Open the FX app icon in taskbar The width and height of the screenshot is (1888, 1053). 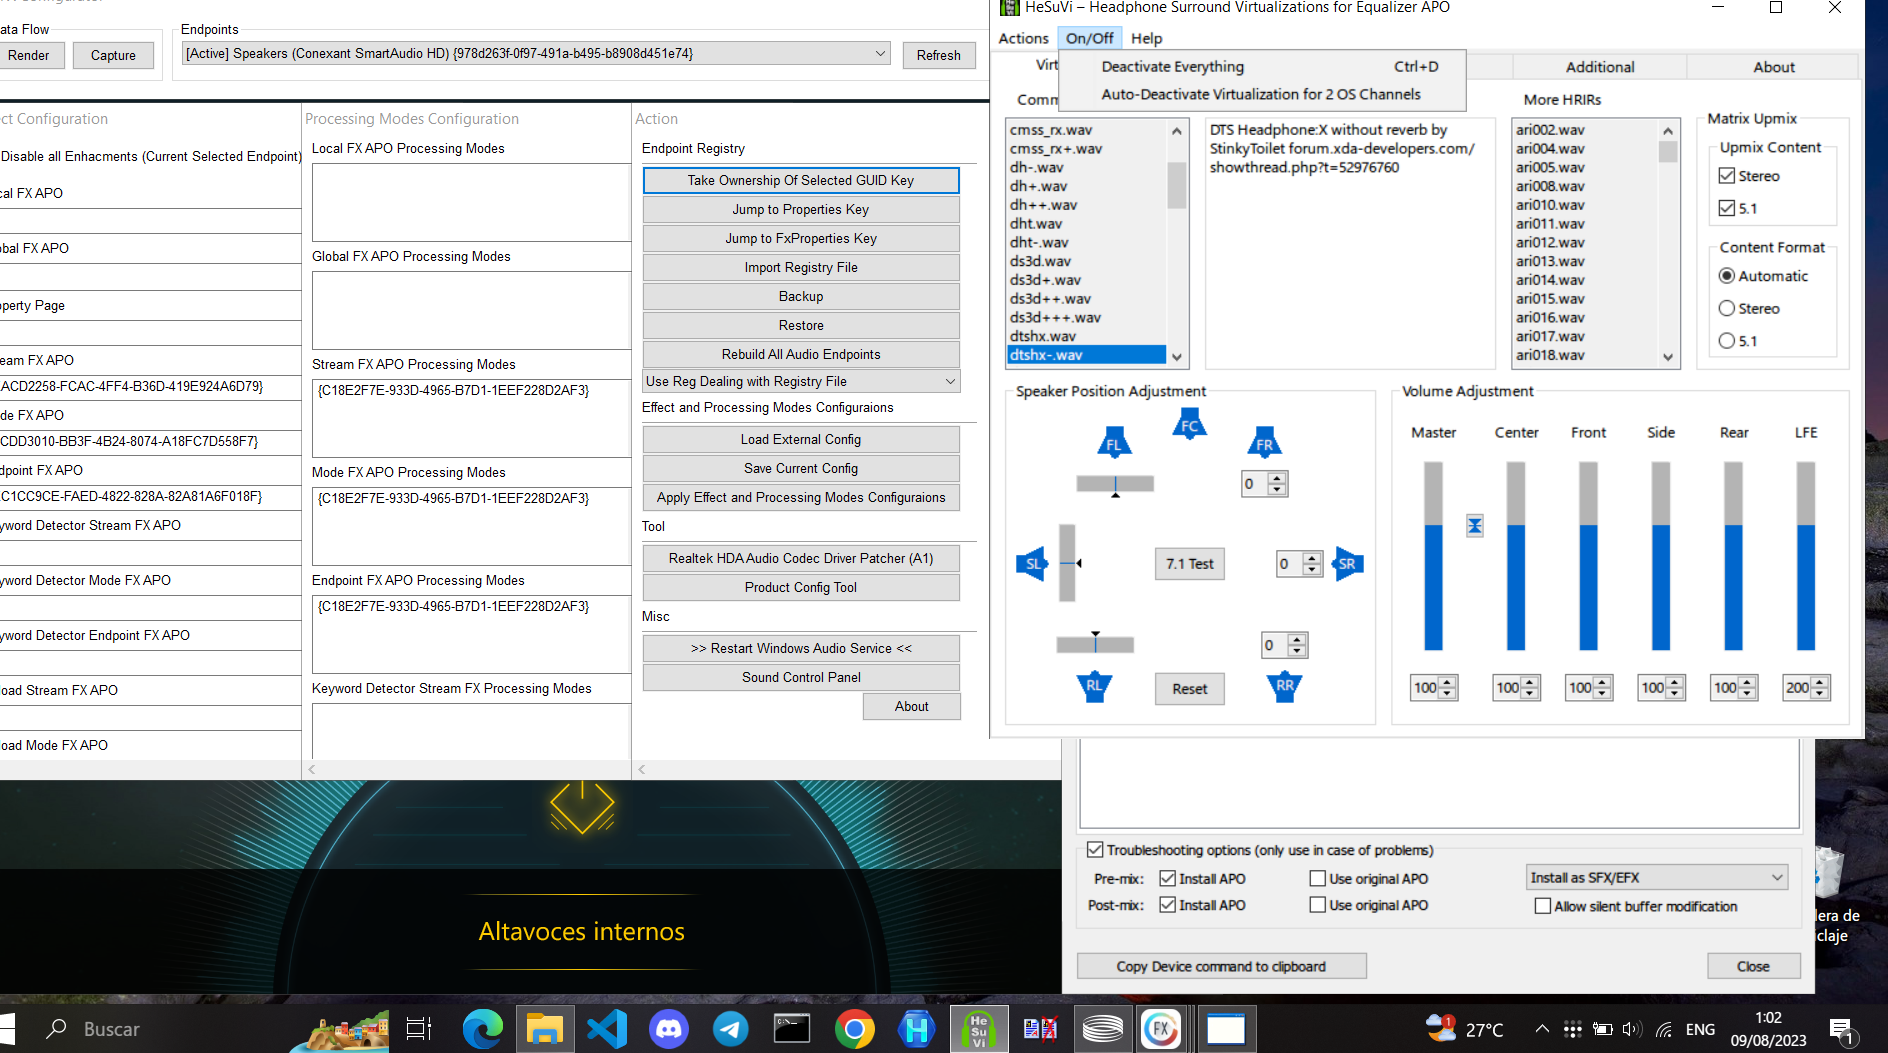(1161, 1029)
